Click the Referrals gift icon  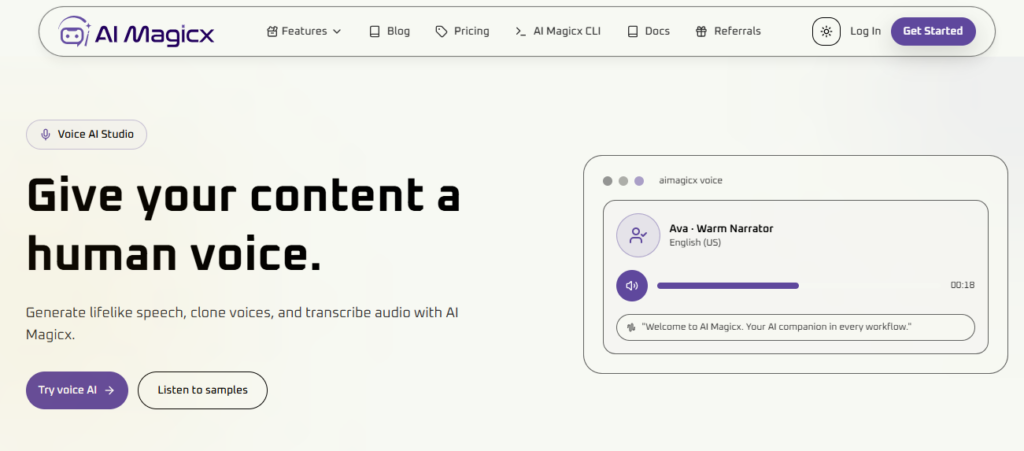click(x=701, y=31)
